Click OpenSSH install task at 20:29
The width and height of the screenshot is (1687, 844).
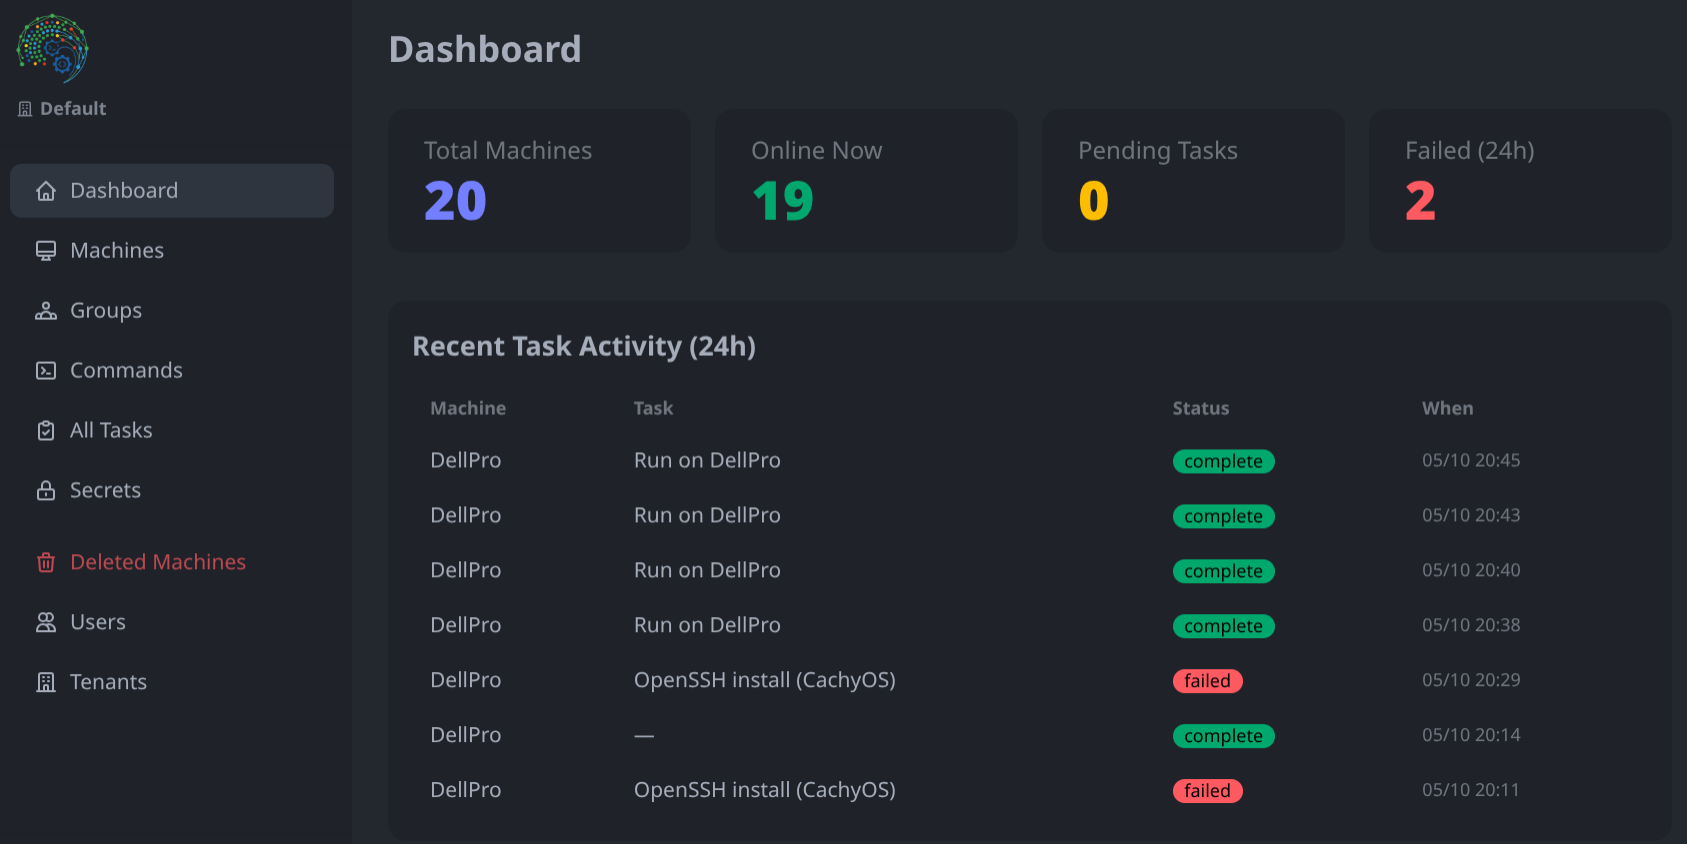coord(765,680)
